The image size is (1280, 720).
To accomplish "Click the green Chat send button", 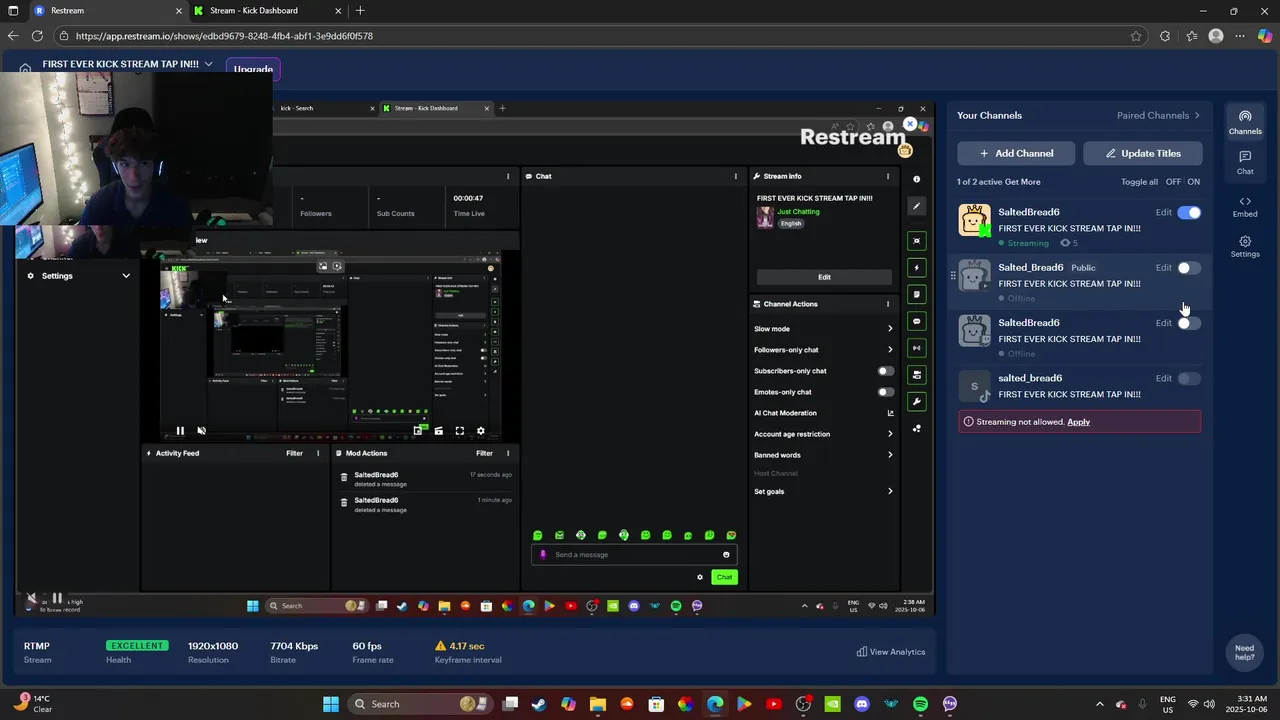I will (724, 577).
